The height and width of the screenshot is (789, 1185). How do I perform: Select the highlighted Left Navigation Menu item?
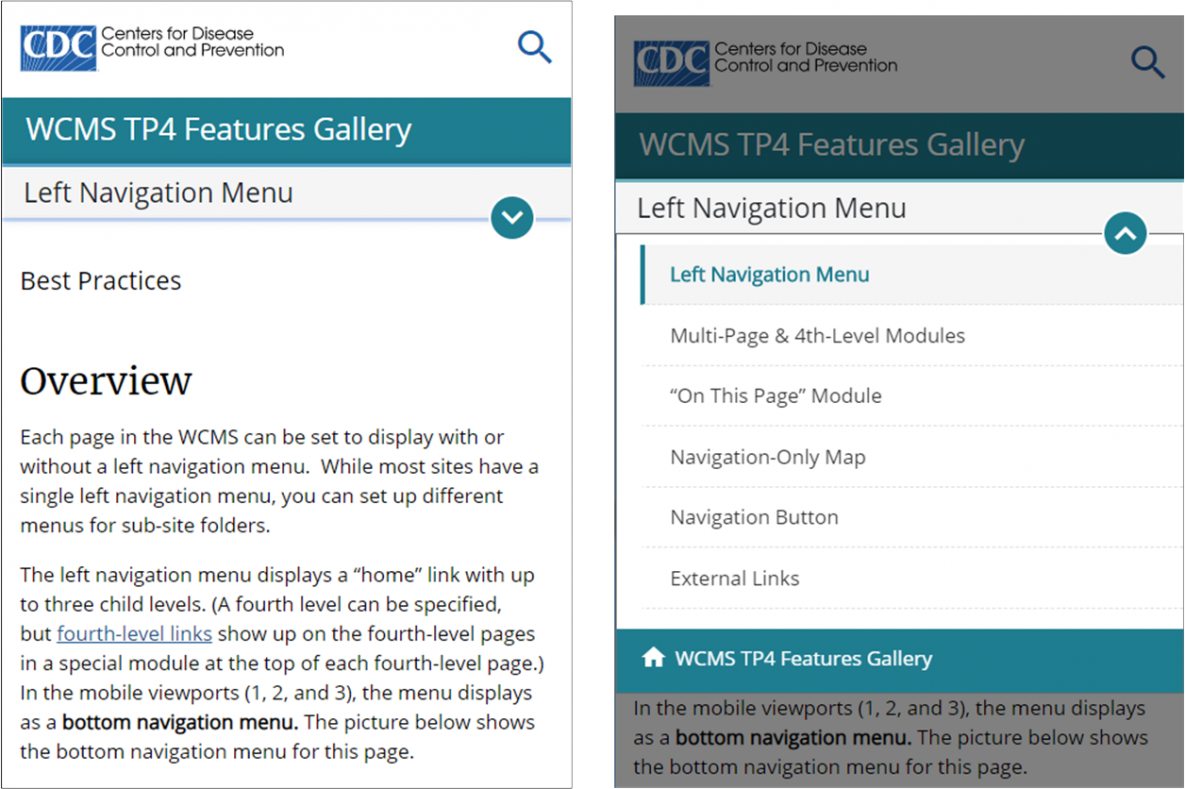(x=768, y=274)
